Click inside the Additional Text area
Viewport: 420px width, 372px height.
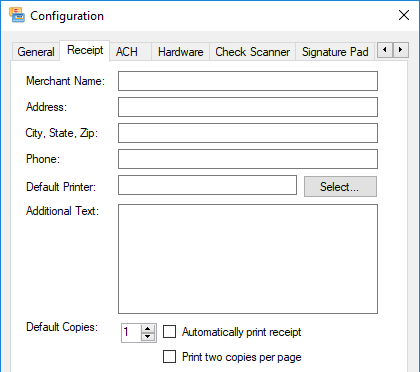(248, 259)
